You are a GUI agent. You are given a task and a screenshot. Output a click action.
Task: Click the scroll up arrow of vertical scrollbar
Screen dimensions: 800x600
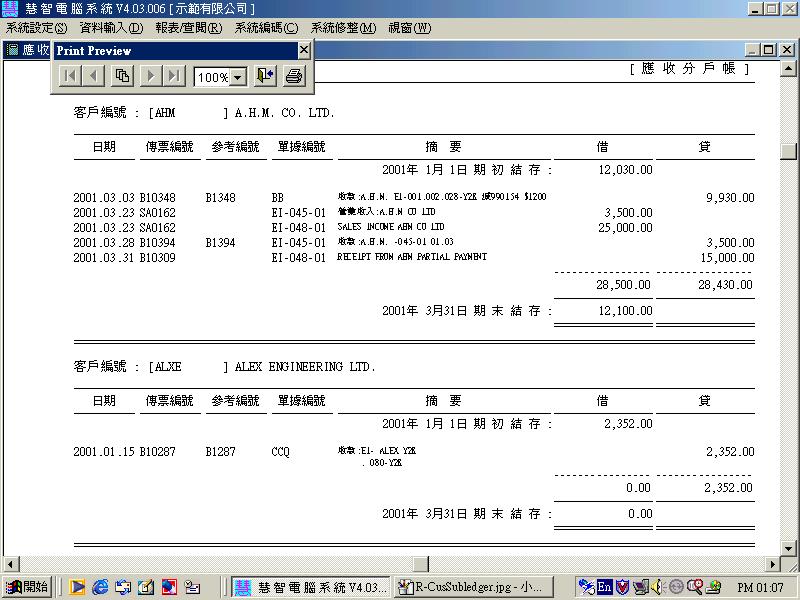click(789, 68)
